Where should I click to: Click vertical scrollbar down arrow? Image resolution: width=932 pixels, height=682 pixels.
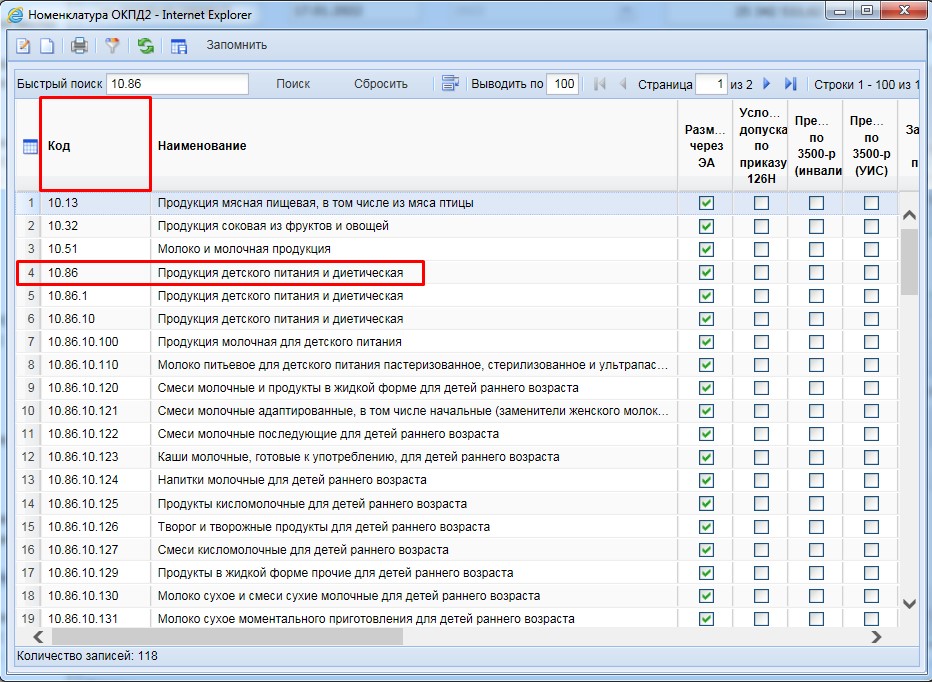tap(909, 604)
